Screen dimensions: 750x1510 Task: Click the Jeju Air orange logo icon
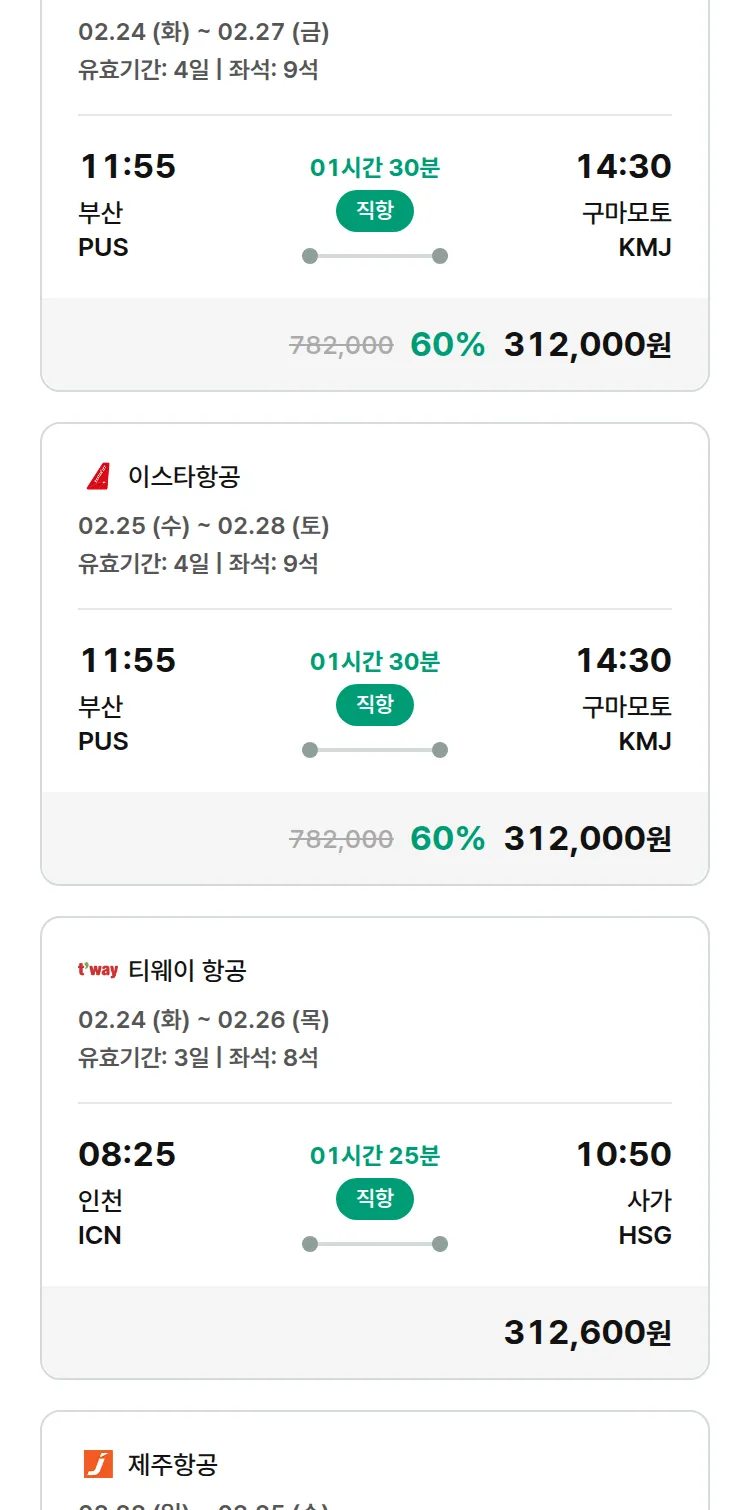(98, 1464)
